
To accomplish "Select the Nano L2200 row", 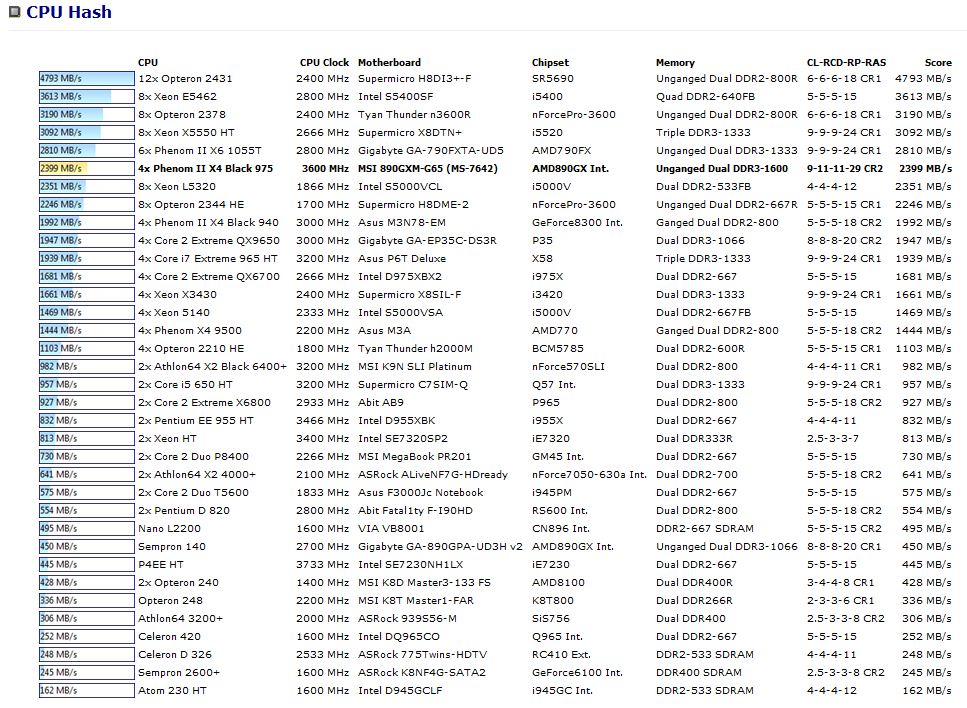I will pos(171,528).
